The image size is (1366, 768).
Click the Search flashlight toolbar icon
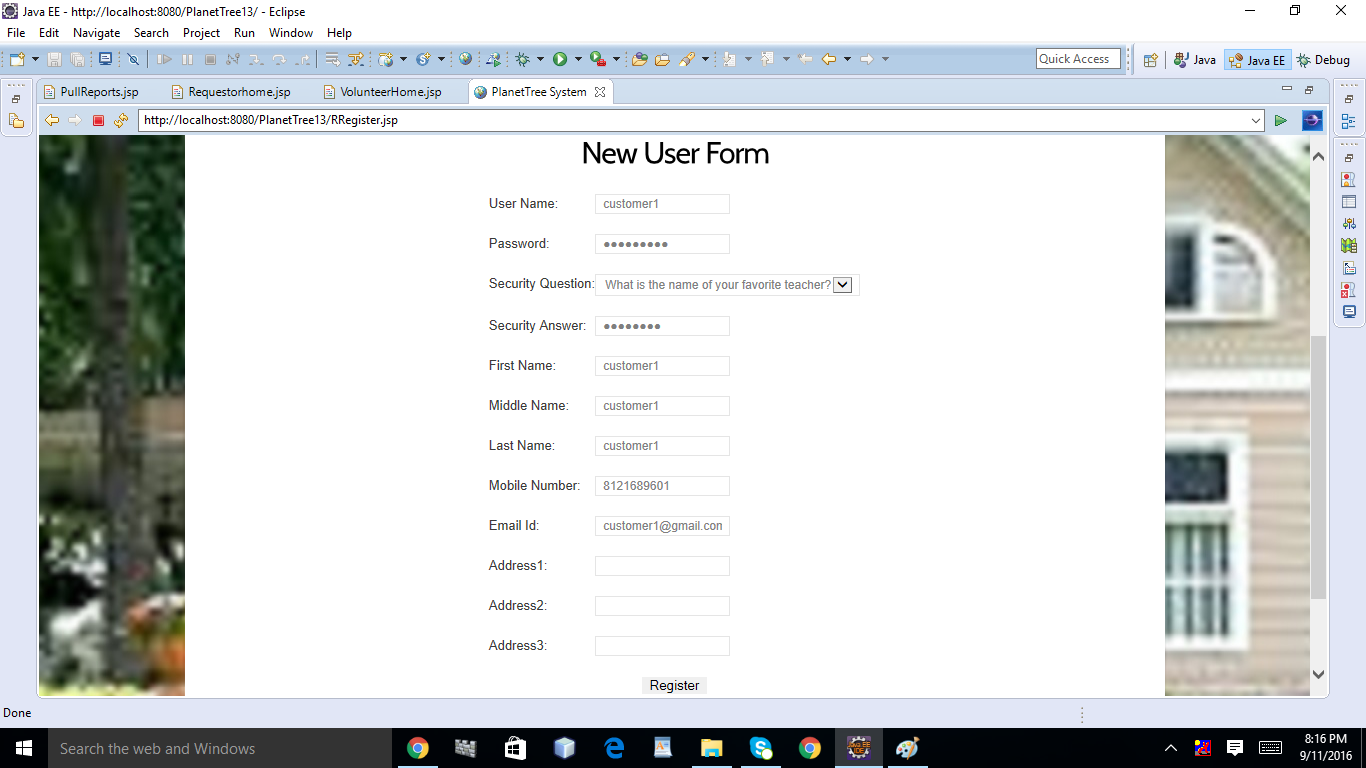(x=687, y=59)
